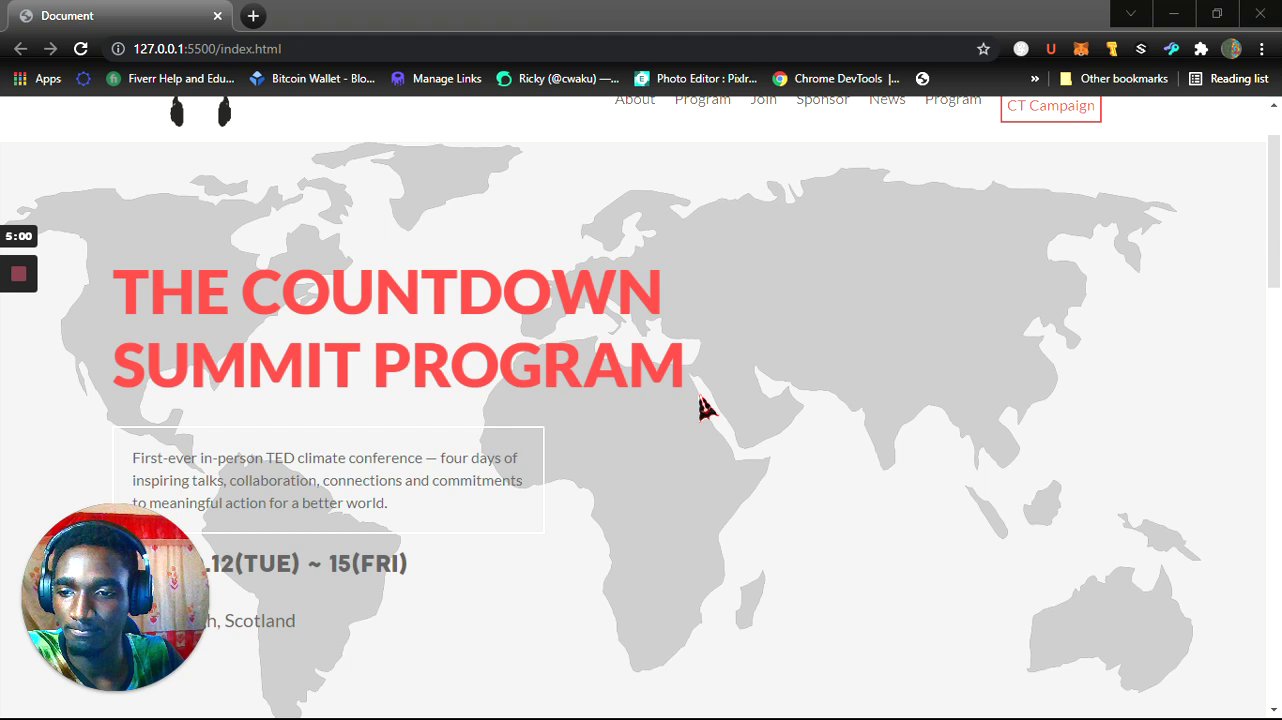Open Fiverr Help and Edu bookmark
The height and width of the screenshot is (720, 1282).
coord(170,79)
